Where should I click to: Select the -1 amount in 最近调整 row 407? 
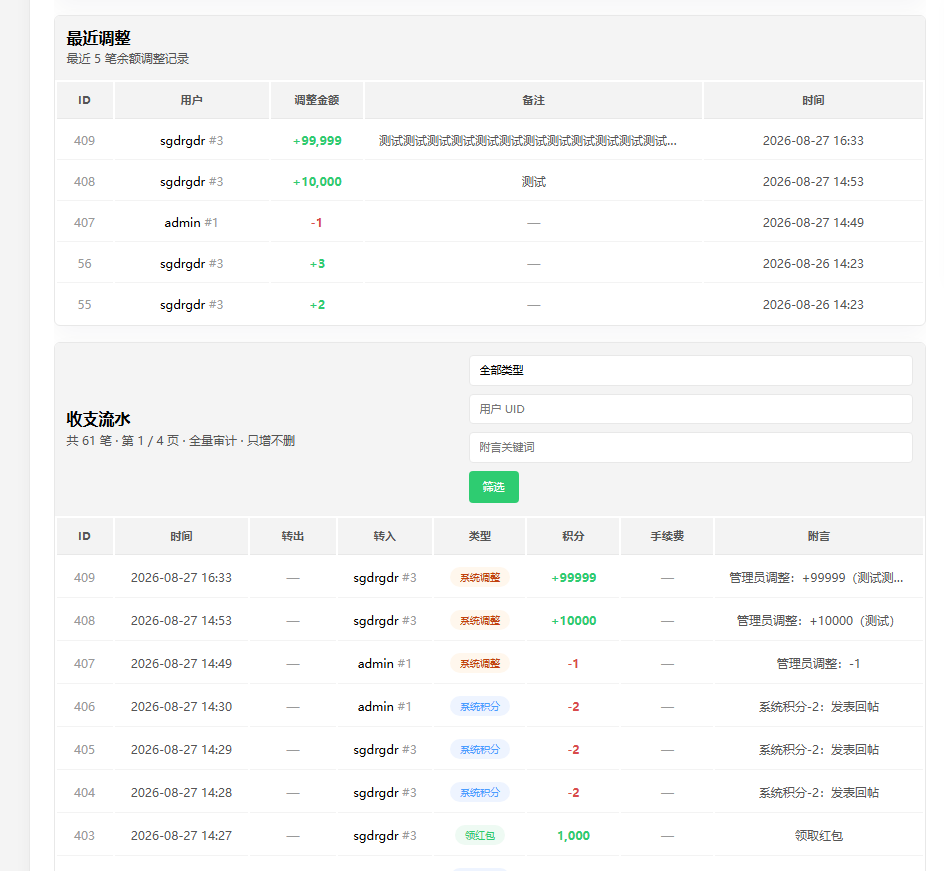[x=317, y=223]
